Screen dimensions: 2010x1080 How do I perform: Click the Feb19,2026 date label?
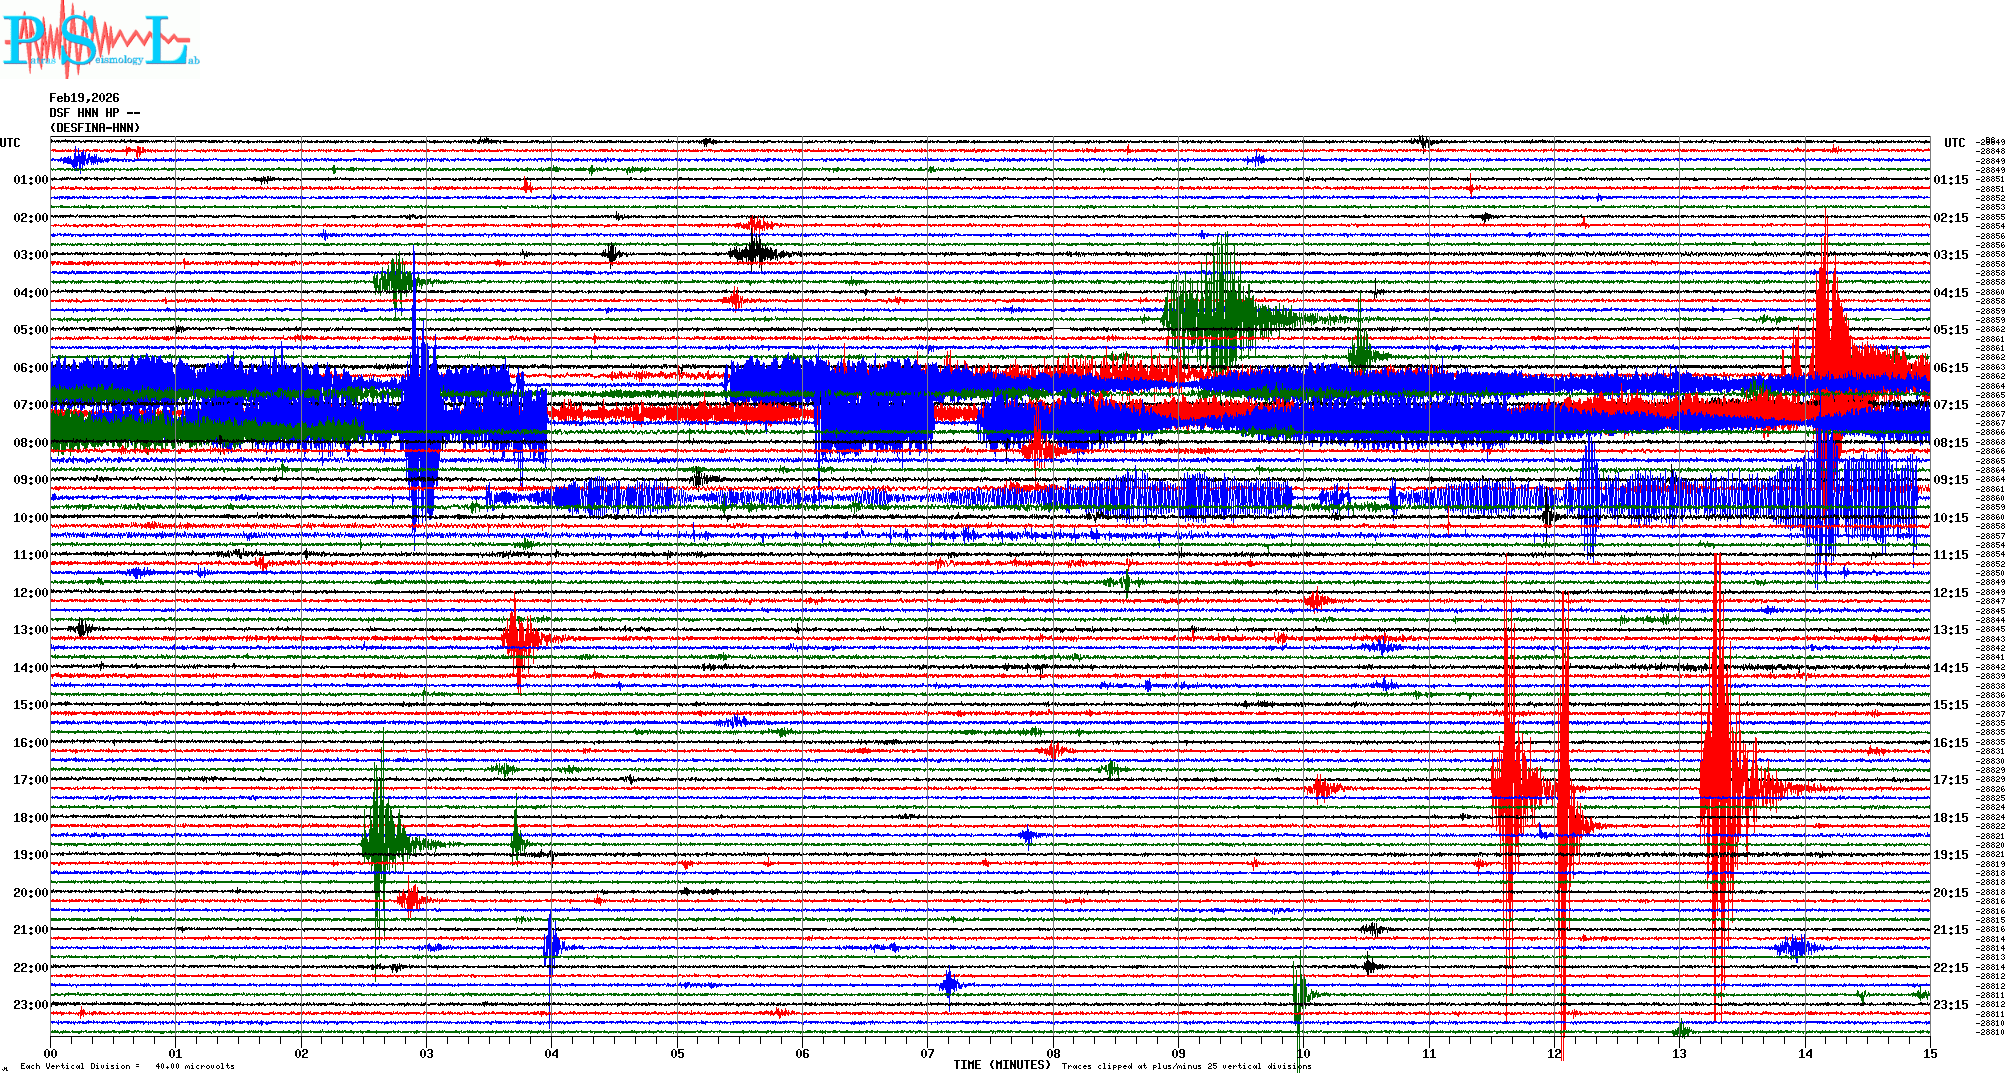pyautogui.click(x=84, y=98)
